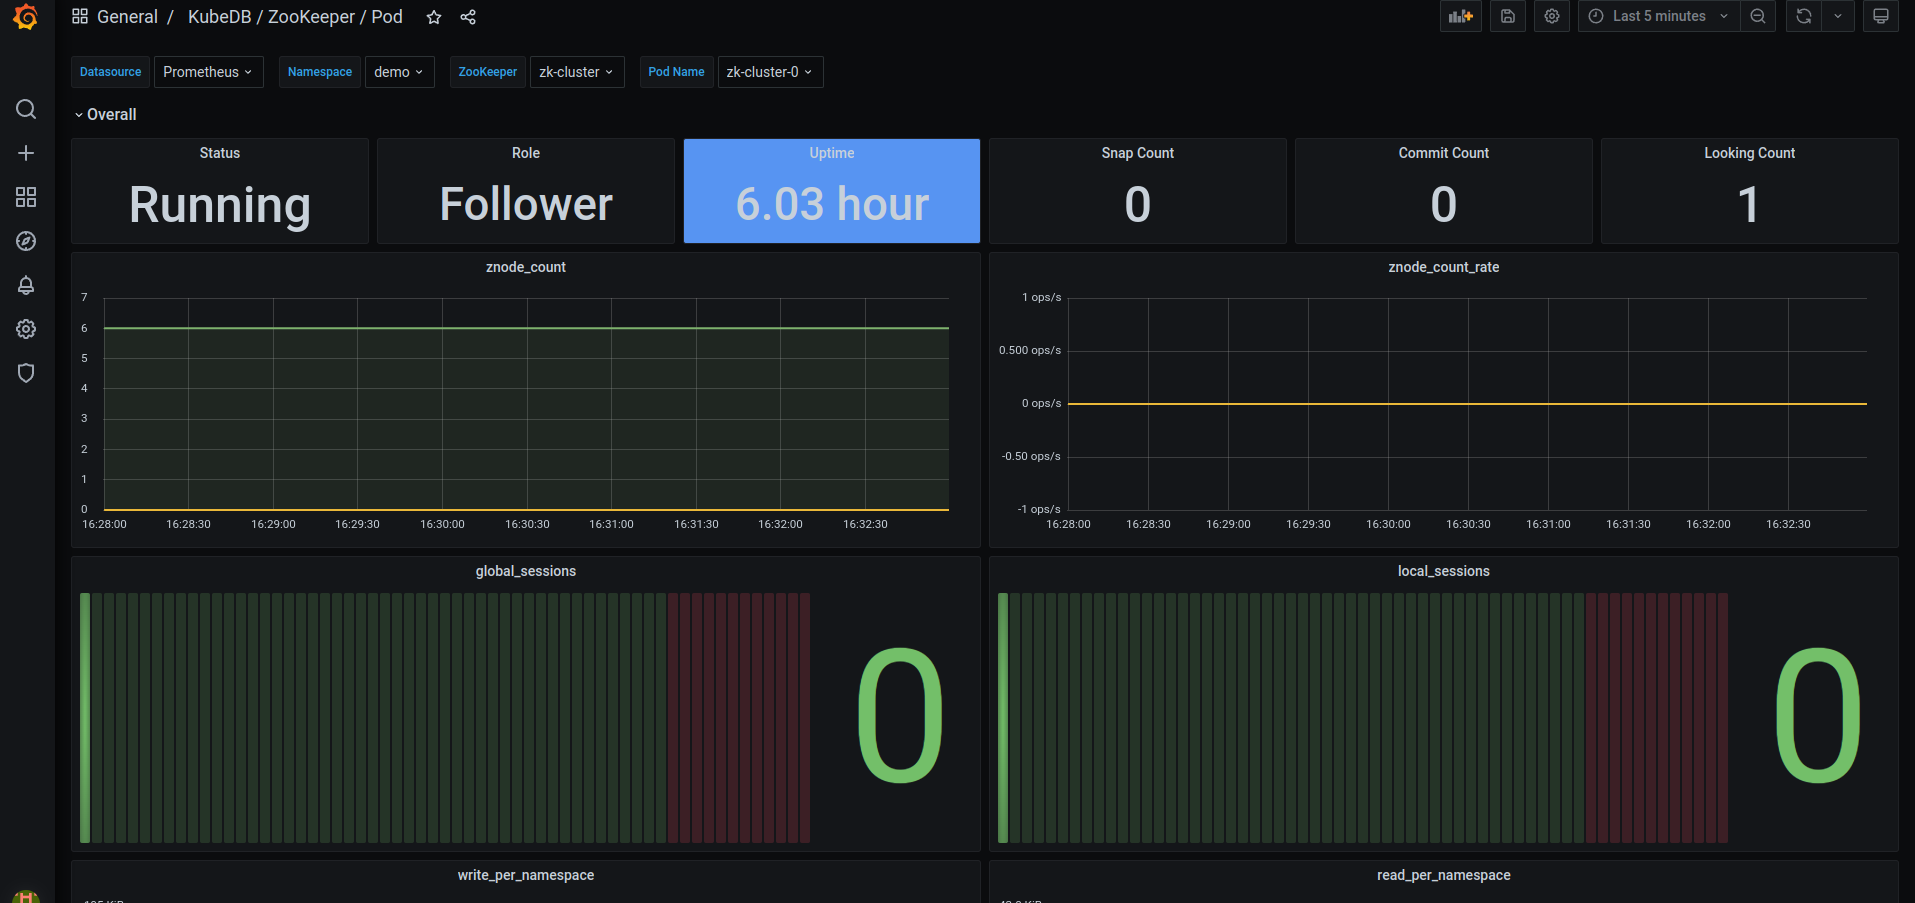Click the large 0 in local_sessions panel
Image resolution: width=1915 pixels, height=903 pixels.
pyautogui.click(x=1817, y=715)
